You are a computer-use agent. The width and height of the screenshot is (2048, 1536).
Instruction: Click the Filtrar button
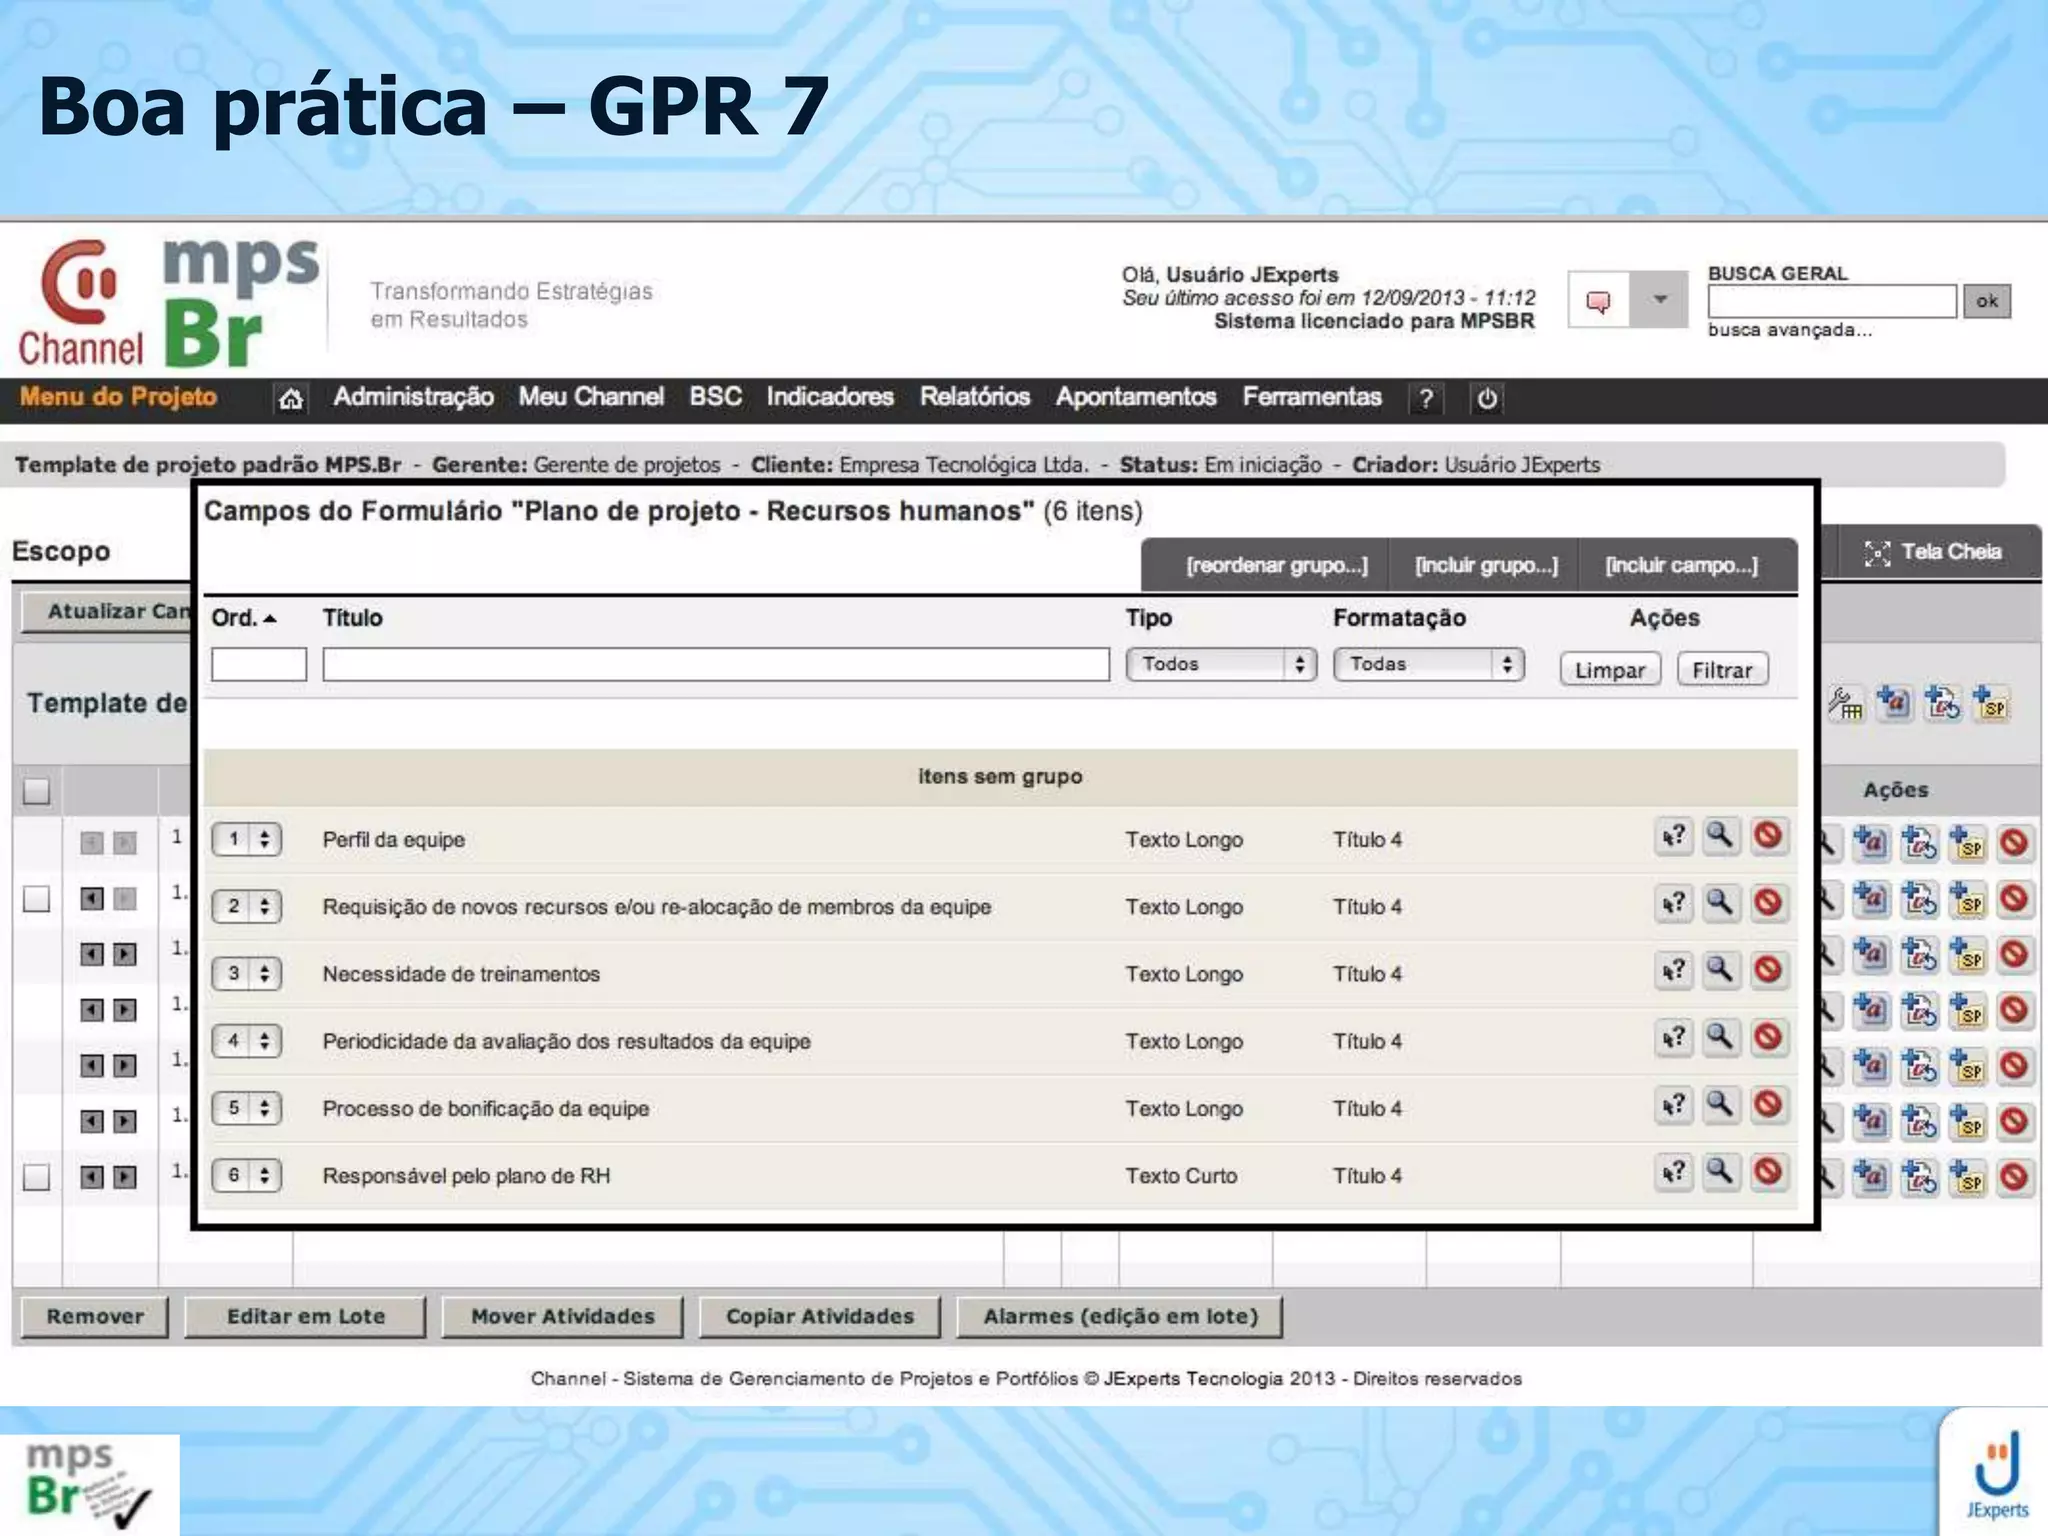tap(1722, 670)
